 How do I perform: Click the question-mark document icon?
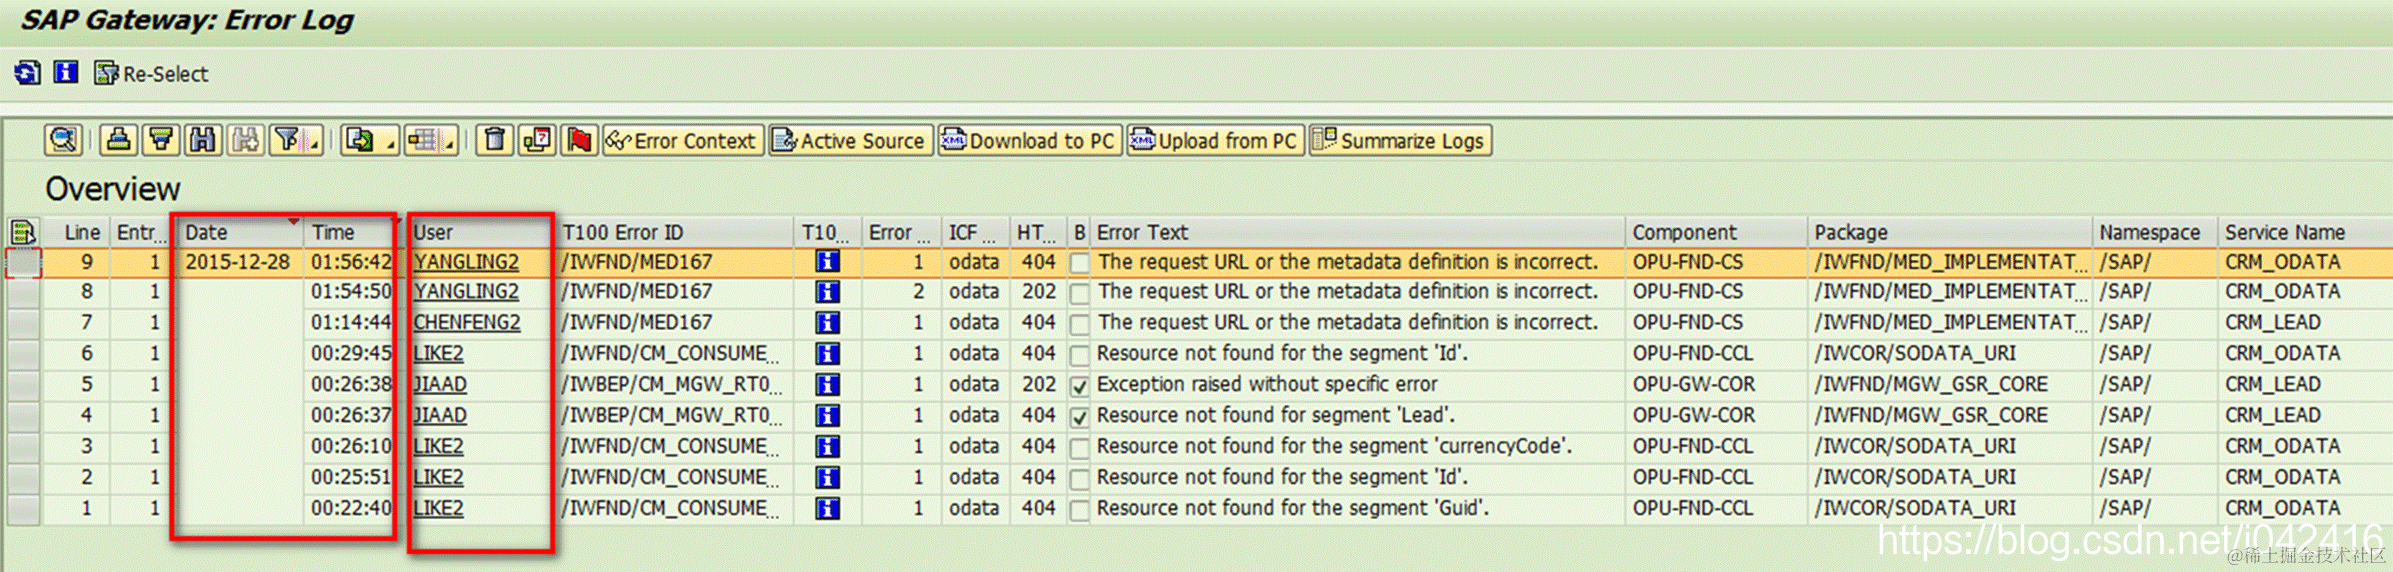[x=537, y=140]
